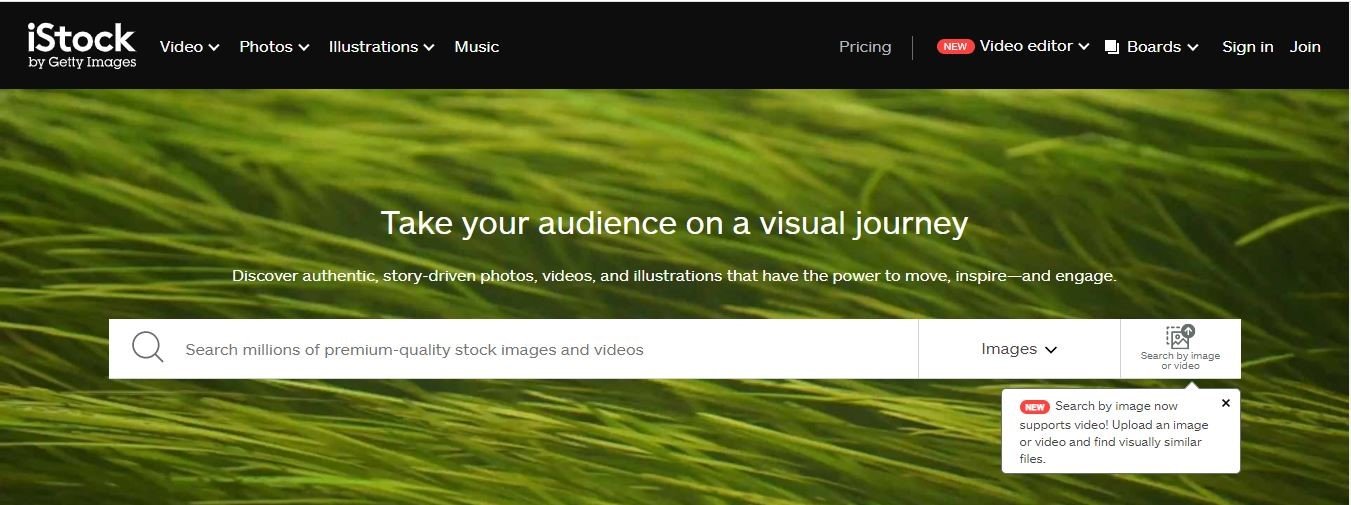The height and width of the screenshot is (505, 1351).
Task: Click the tooltip text about video search support
Action: tap(1115, 433)
